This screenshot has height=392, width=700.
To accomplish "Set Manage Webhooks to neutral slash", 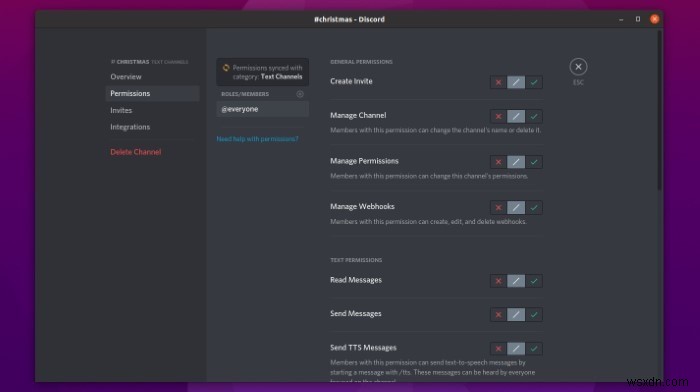I will click(516, 208).
